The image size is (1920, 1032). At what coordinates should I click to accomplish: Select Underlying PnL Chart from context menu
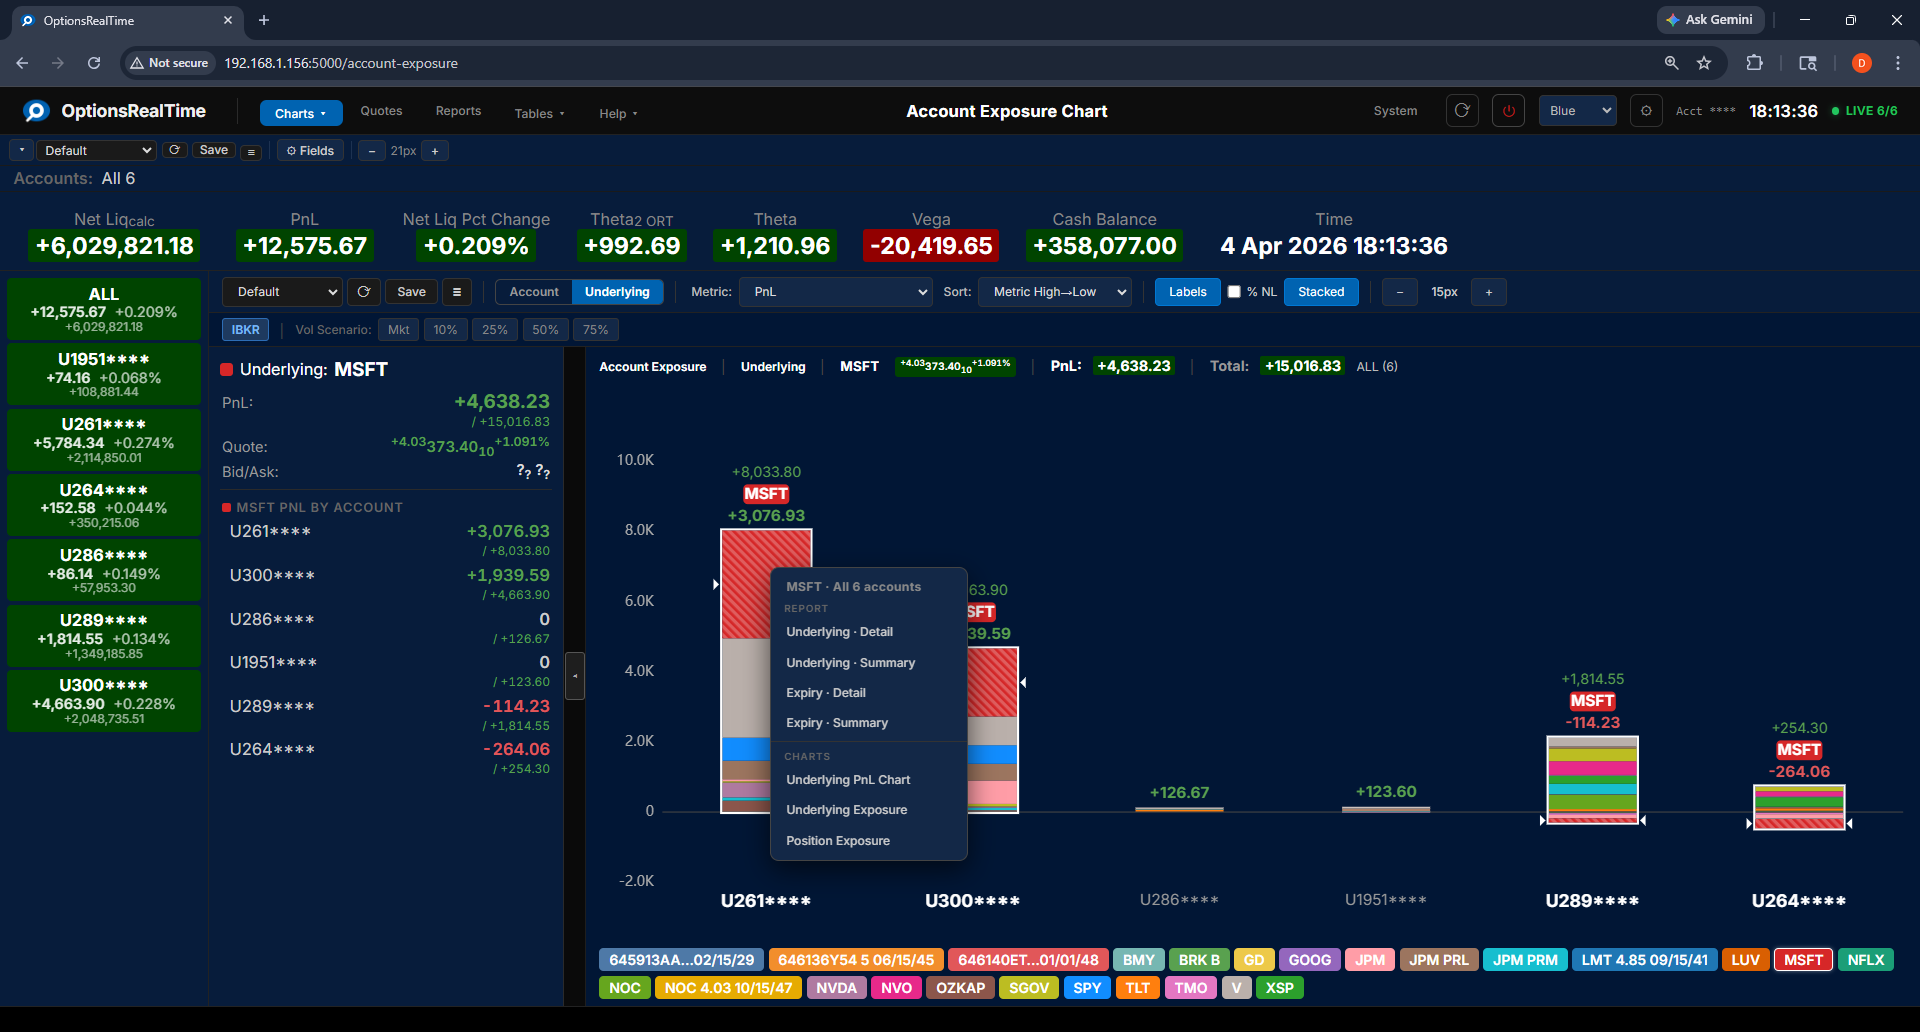tap(848, 780)
